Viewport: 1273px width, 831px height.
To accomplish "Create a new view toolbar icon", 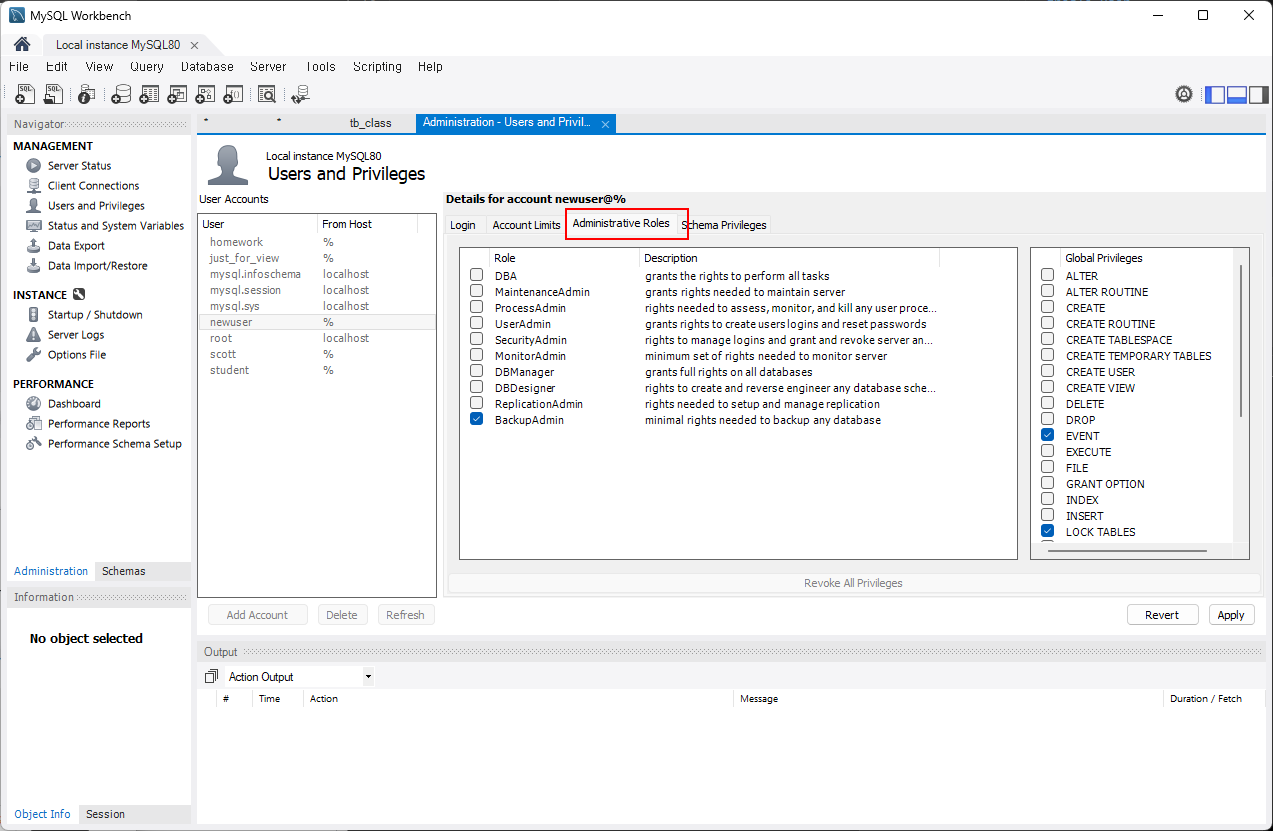I will [x=177, y=94].
